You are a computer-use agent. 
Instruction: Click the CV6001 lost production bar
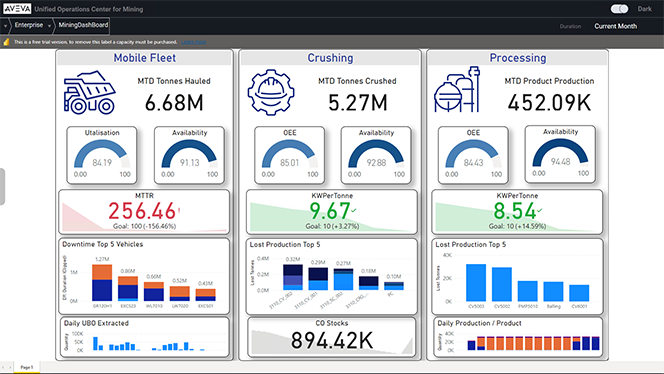click(x=579, y=293)
